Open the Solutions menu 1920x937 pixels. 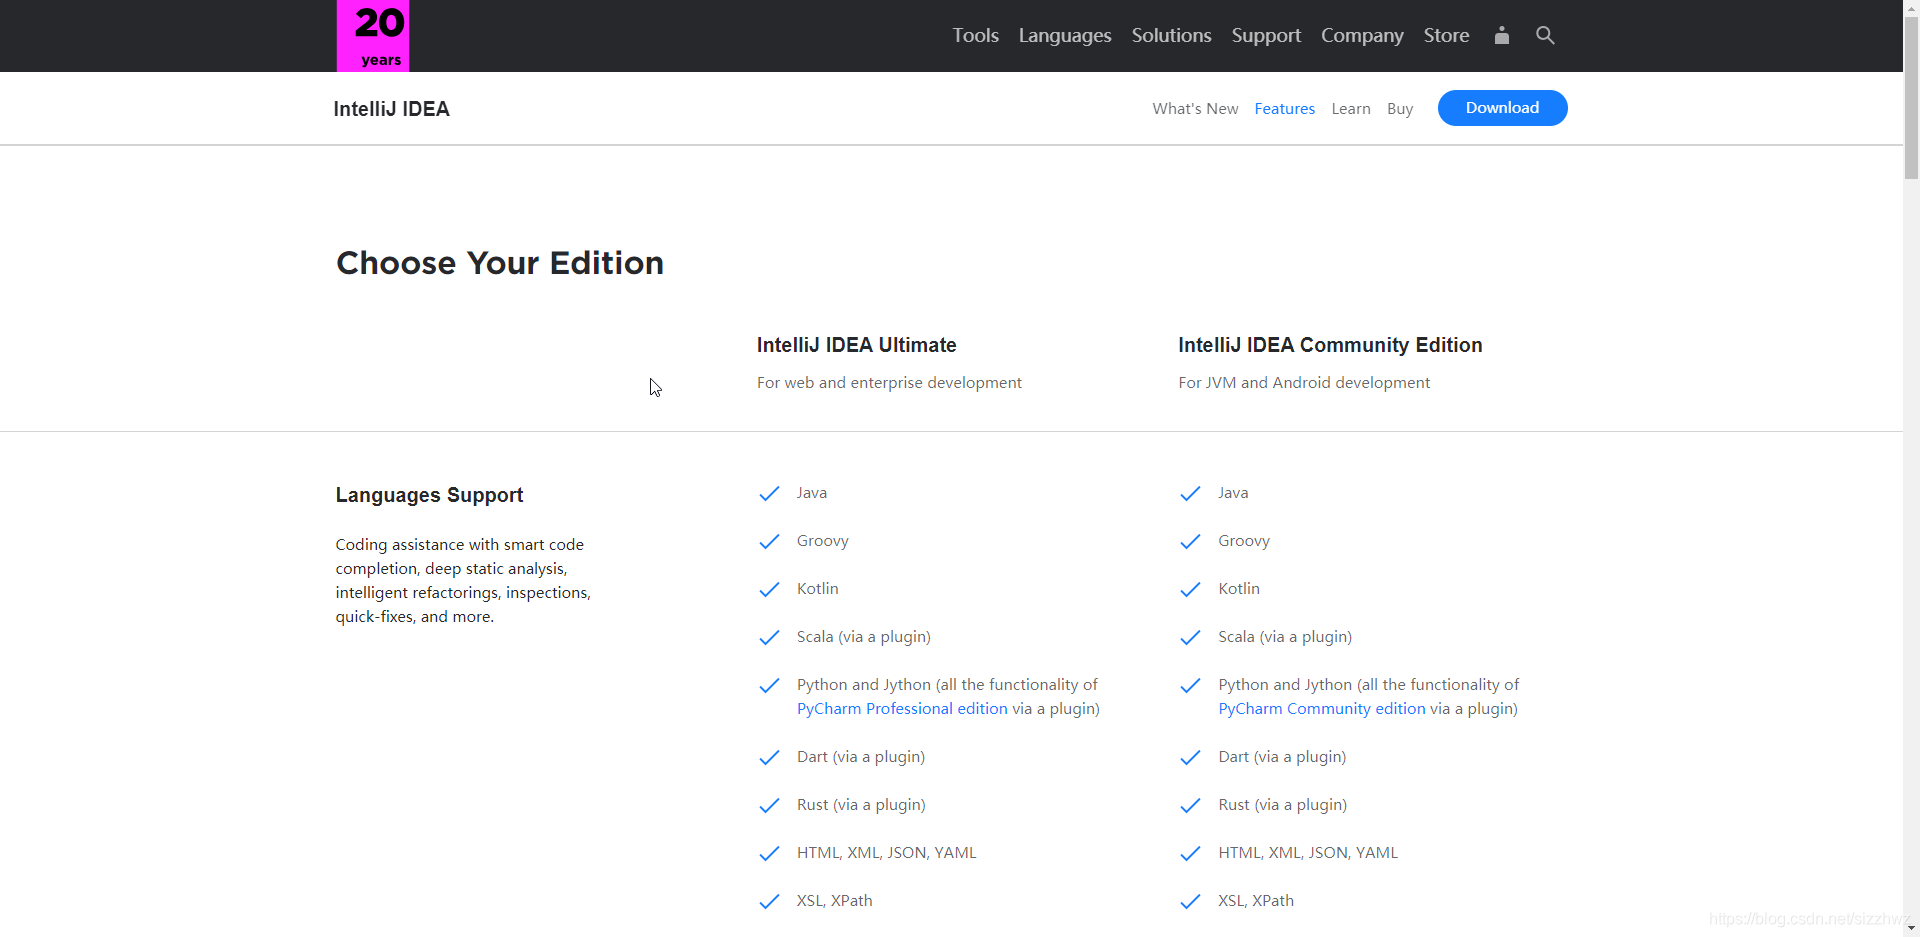(x=1171, y=35)
